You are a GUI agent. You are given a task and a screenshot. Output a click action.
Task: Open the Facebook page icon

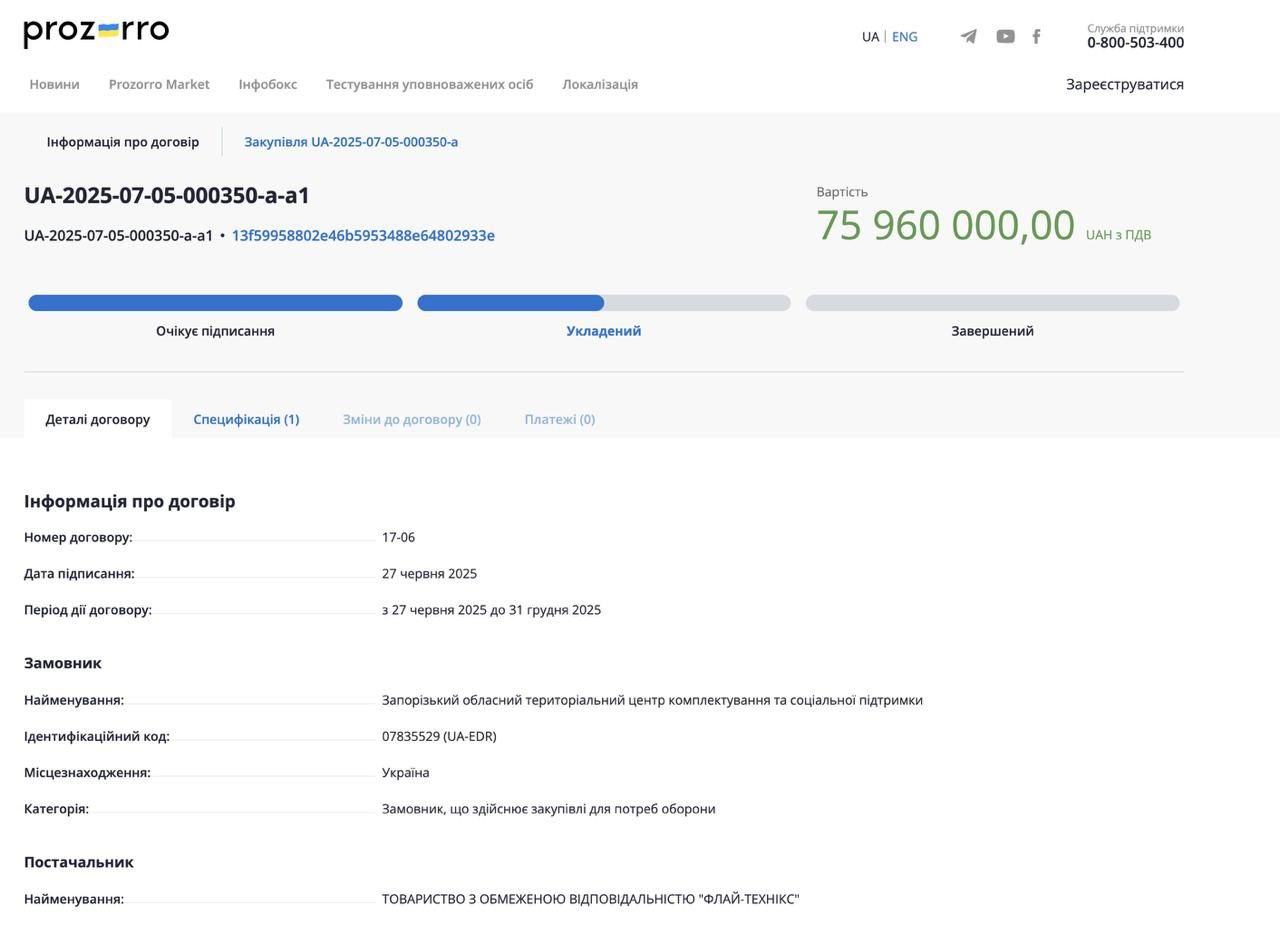pyautogui.click(x=1036, y=37)
